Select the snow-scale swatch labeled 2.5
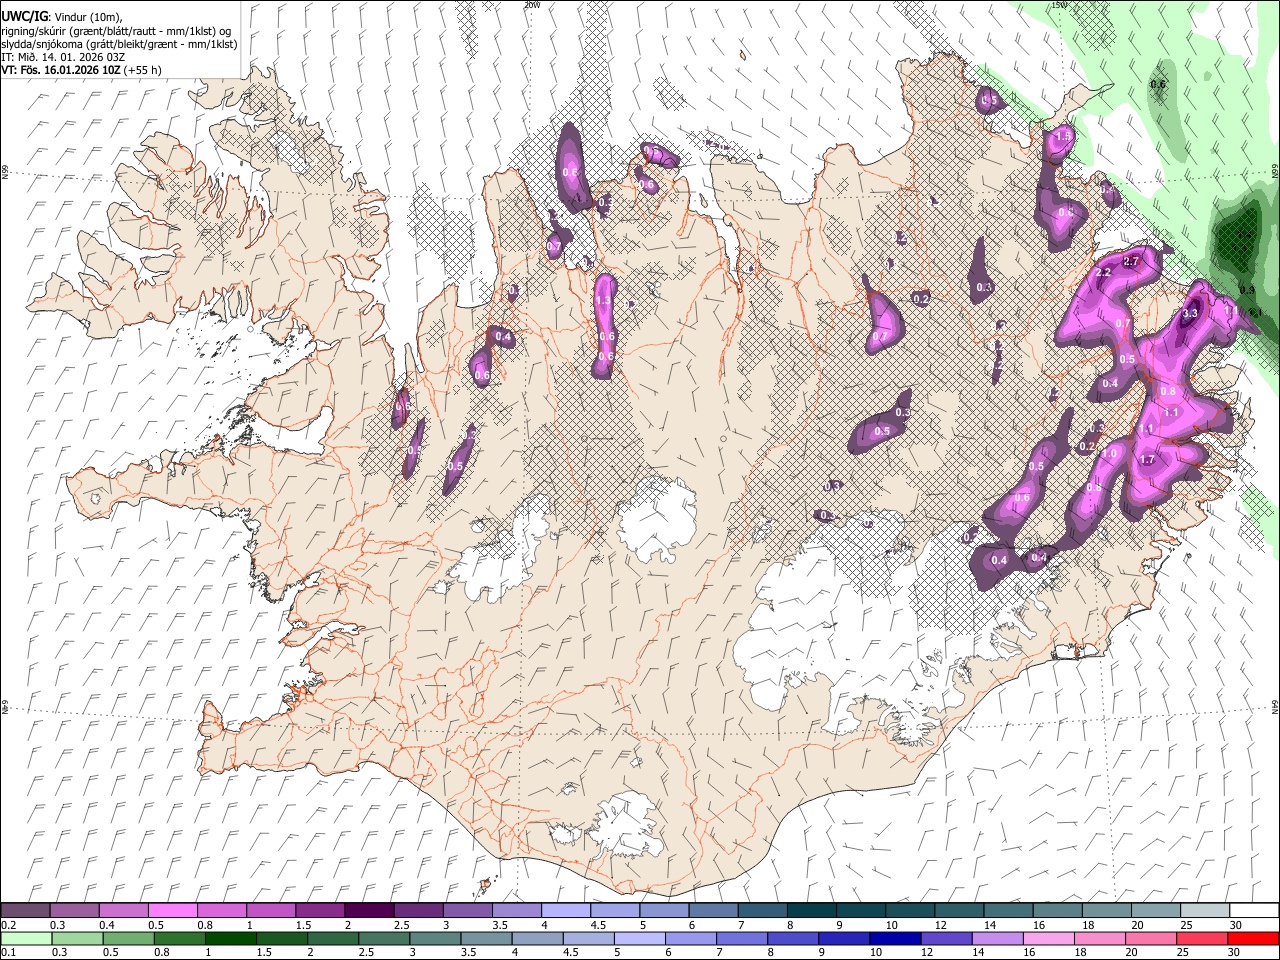This screenshot has height=960, width=1280. pos(417,911)
